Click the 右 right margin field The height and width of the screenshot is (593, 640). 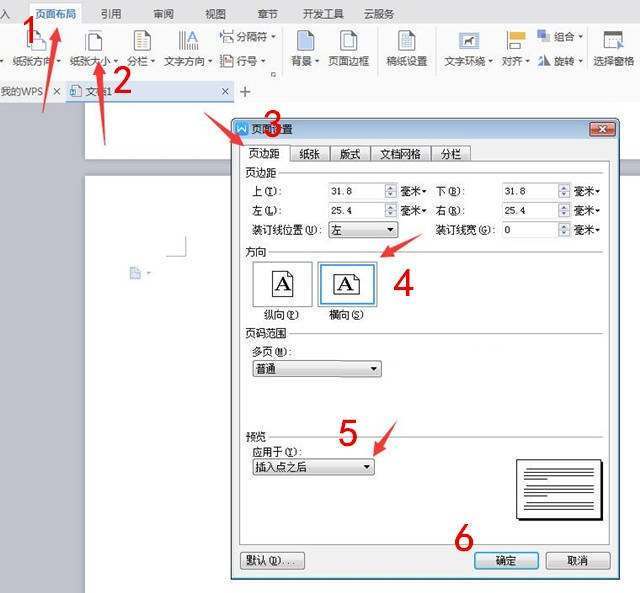tap(530, 211)
